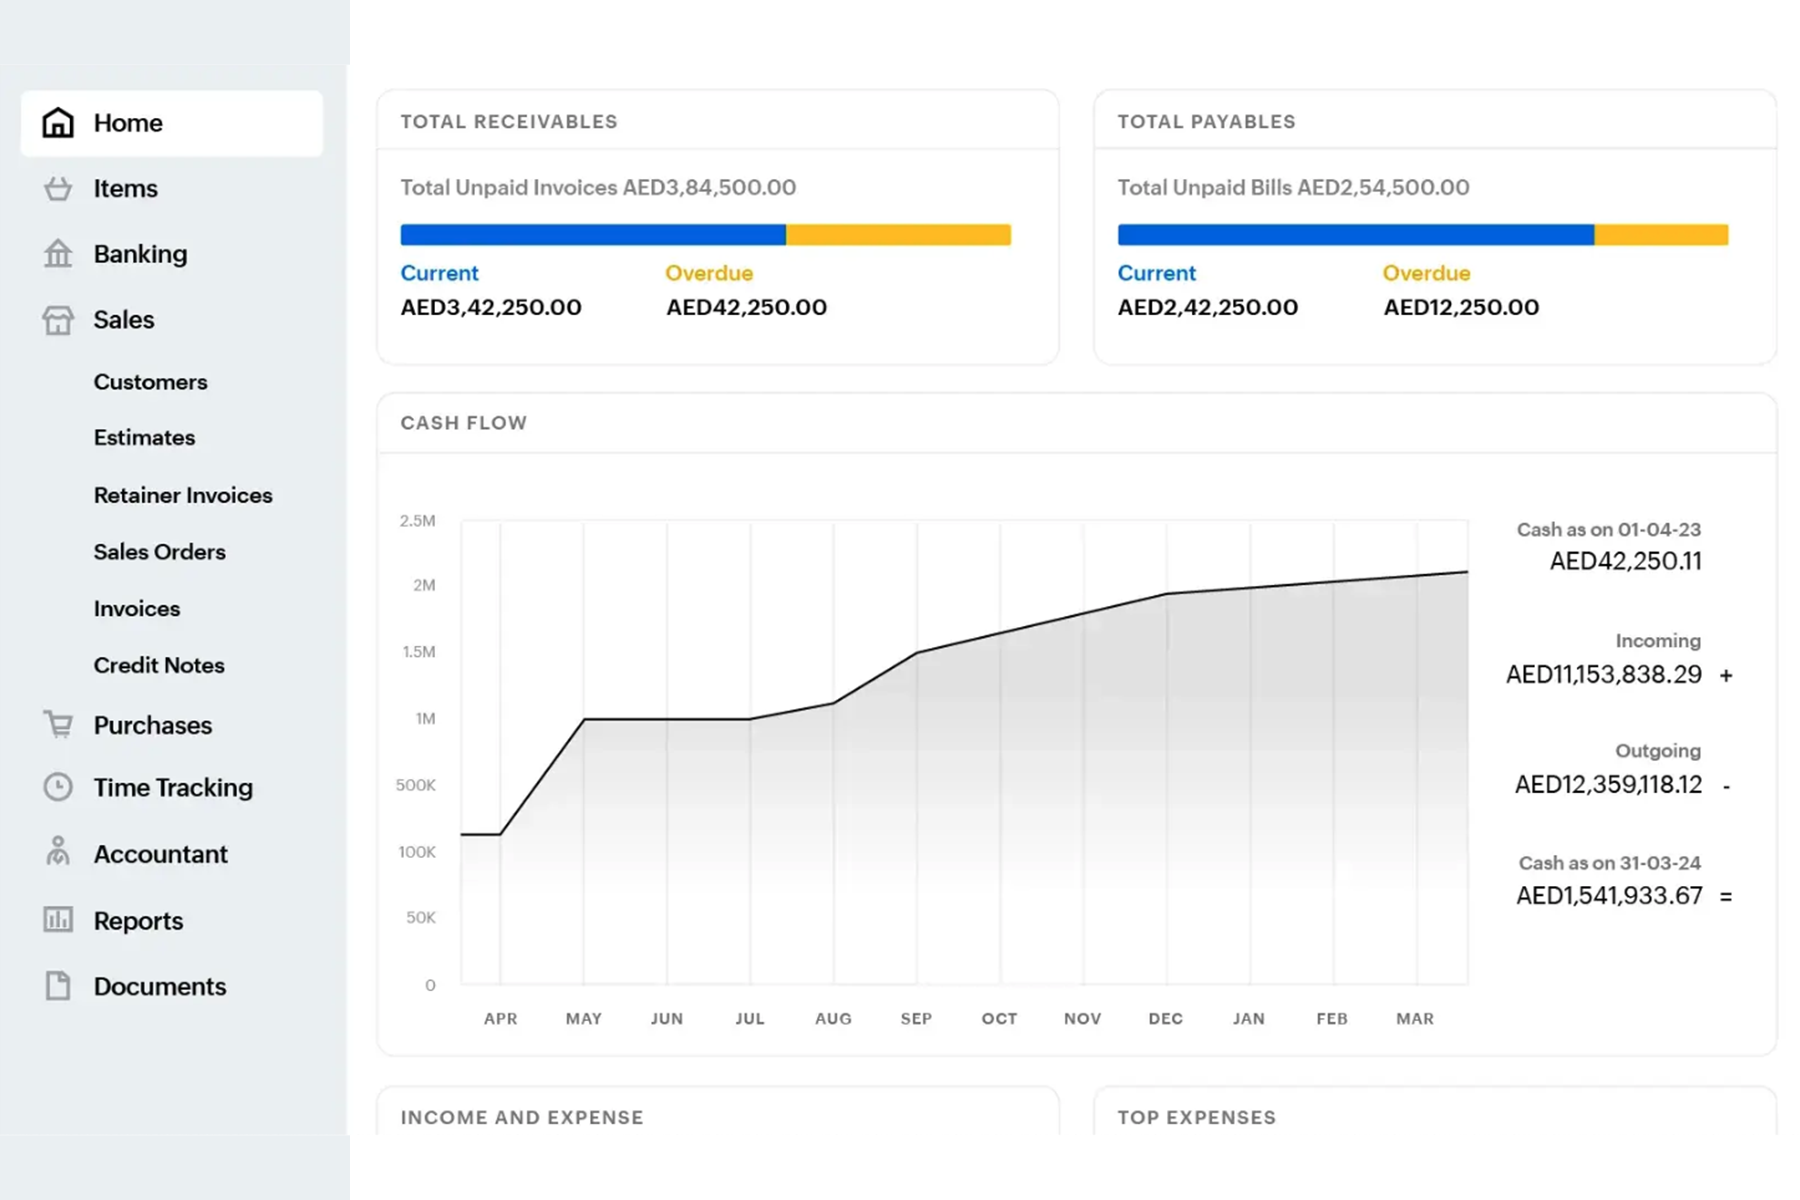Click receivables Overdue AED42,250.00 amount
The image size is (1800, 1200).
(x=746, y=307)
